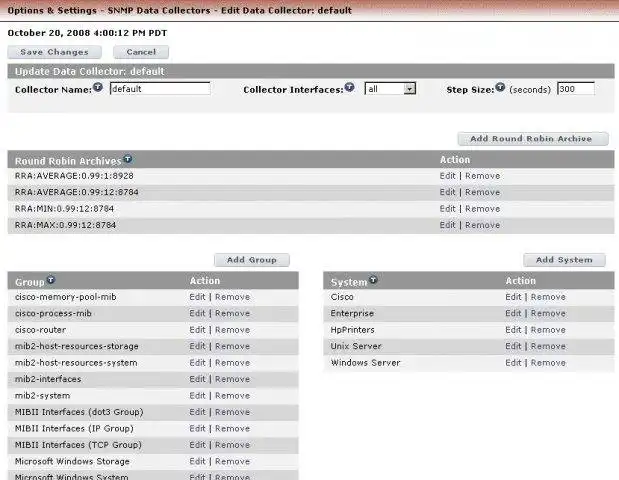Edit the cisco-memory-pool-mib group
Image resolution: width=619 pixels, height=480 pixels.
pyautogui.click(x=197, y=297)
